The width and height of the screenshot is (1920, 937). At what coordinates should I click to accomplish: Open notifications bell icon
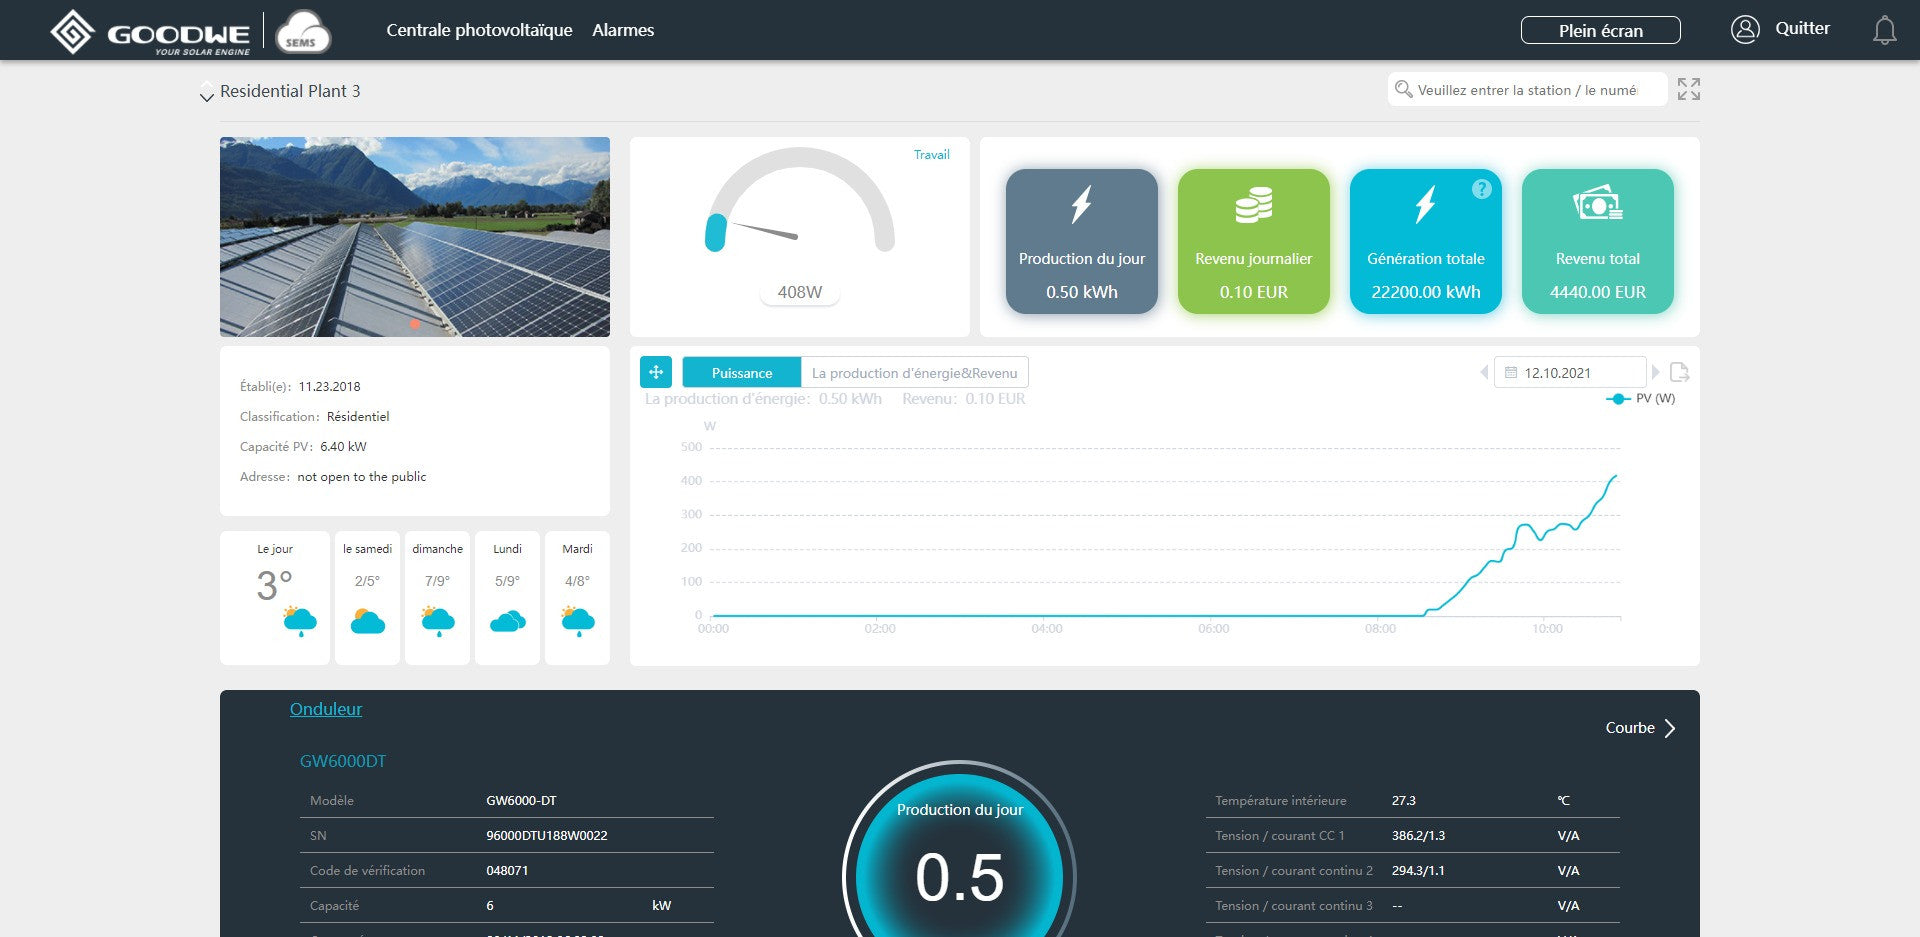coord(1884,30)
